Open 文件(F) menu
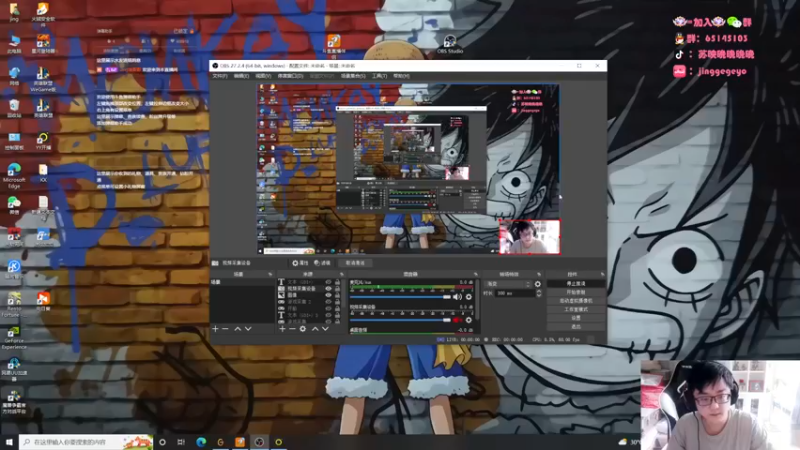 [220, 76]
